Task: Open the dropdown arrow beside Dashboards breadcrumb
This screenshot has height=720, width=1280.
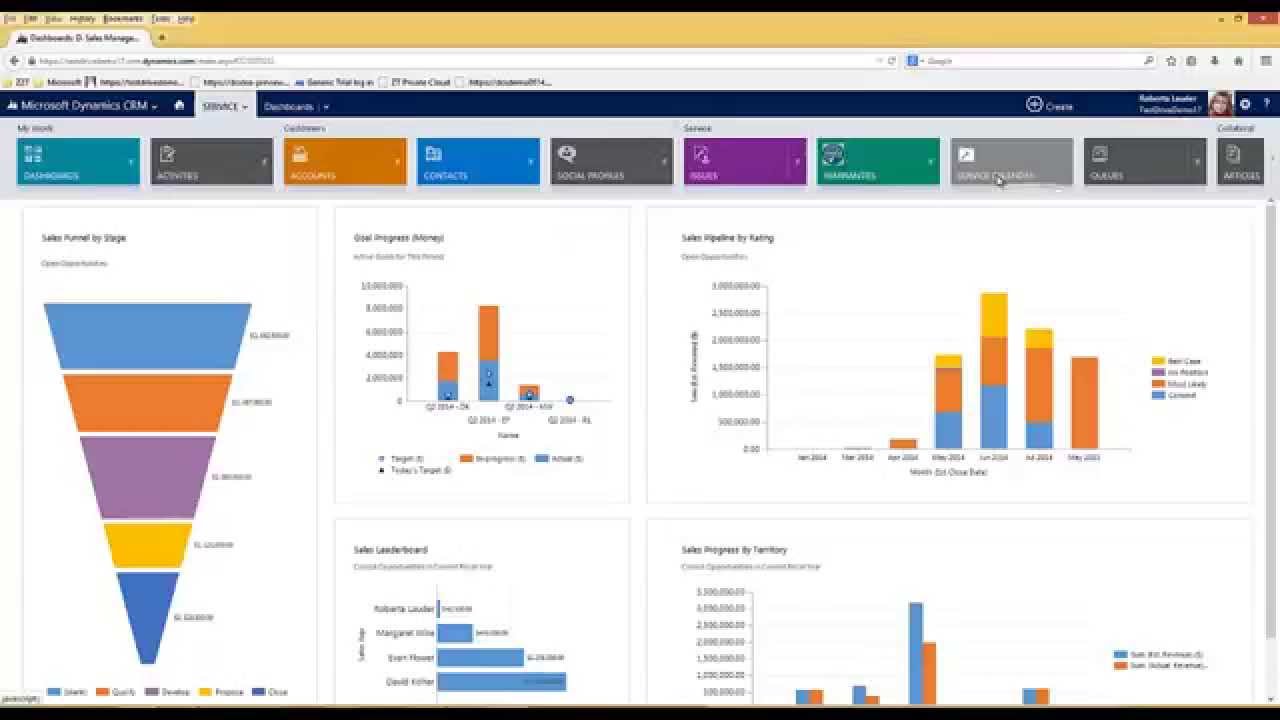Action: [x=326, y=107]
